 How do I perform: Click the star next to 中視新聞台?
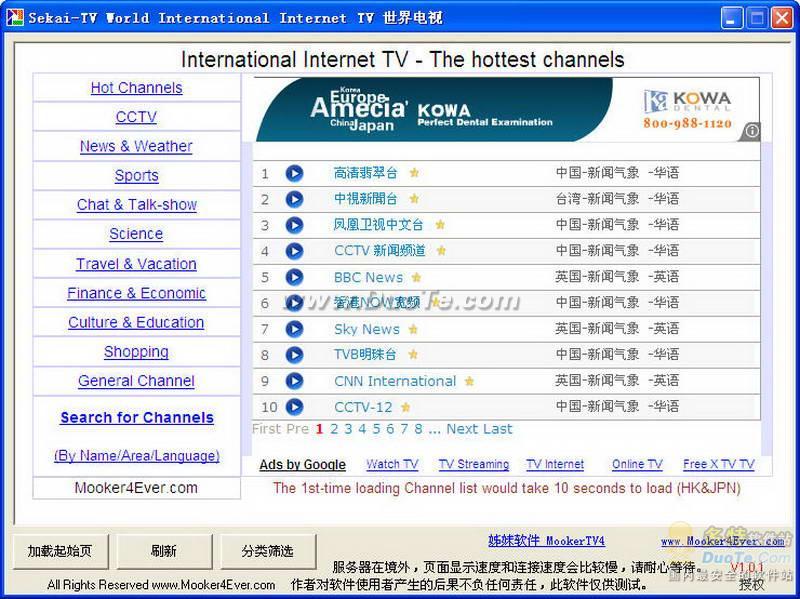click(414, 198)
